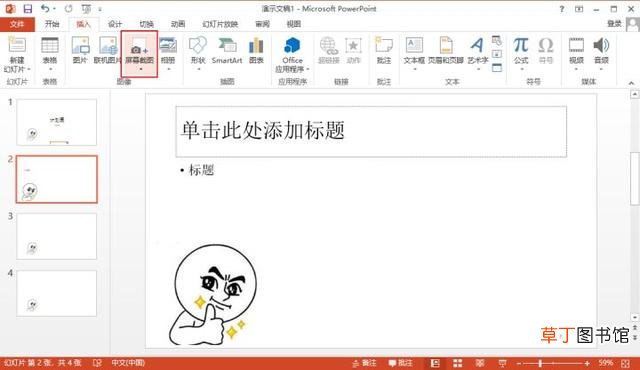
Task: Check spelling icon in status bar
Action: pyautogui.click(x=97, y=363)
